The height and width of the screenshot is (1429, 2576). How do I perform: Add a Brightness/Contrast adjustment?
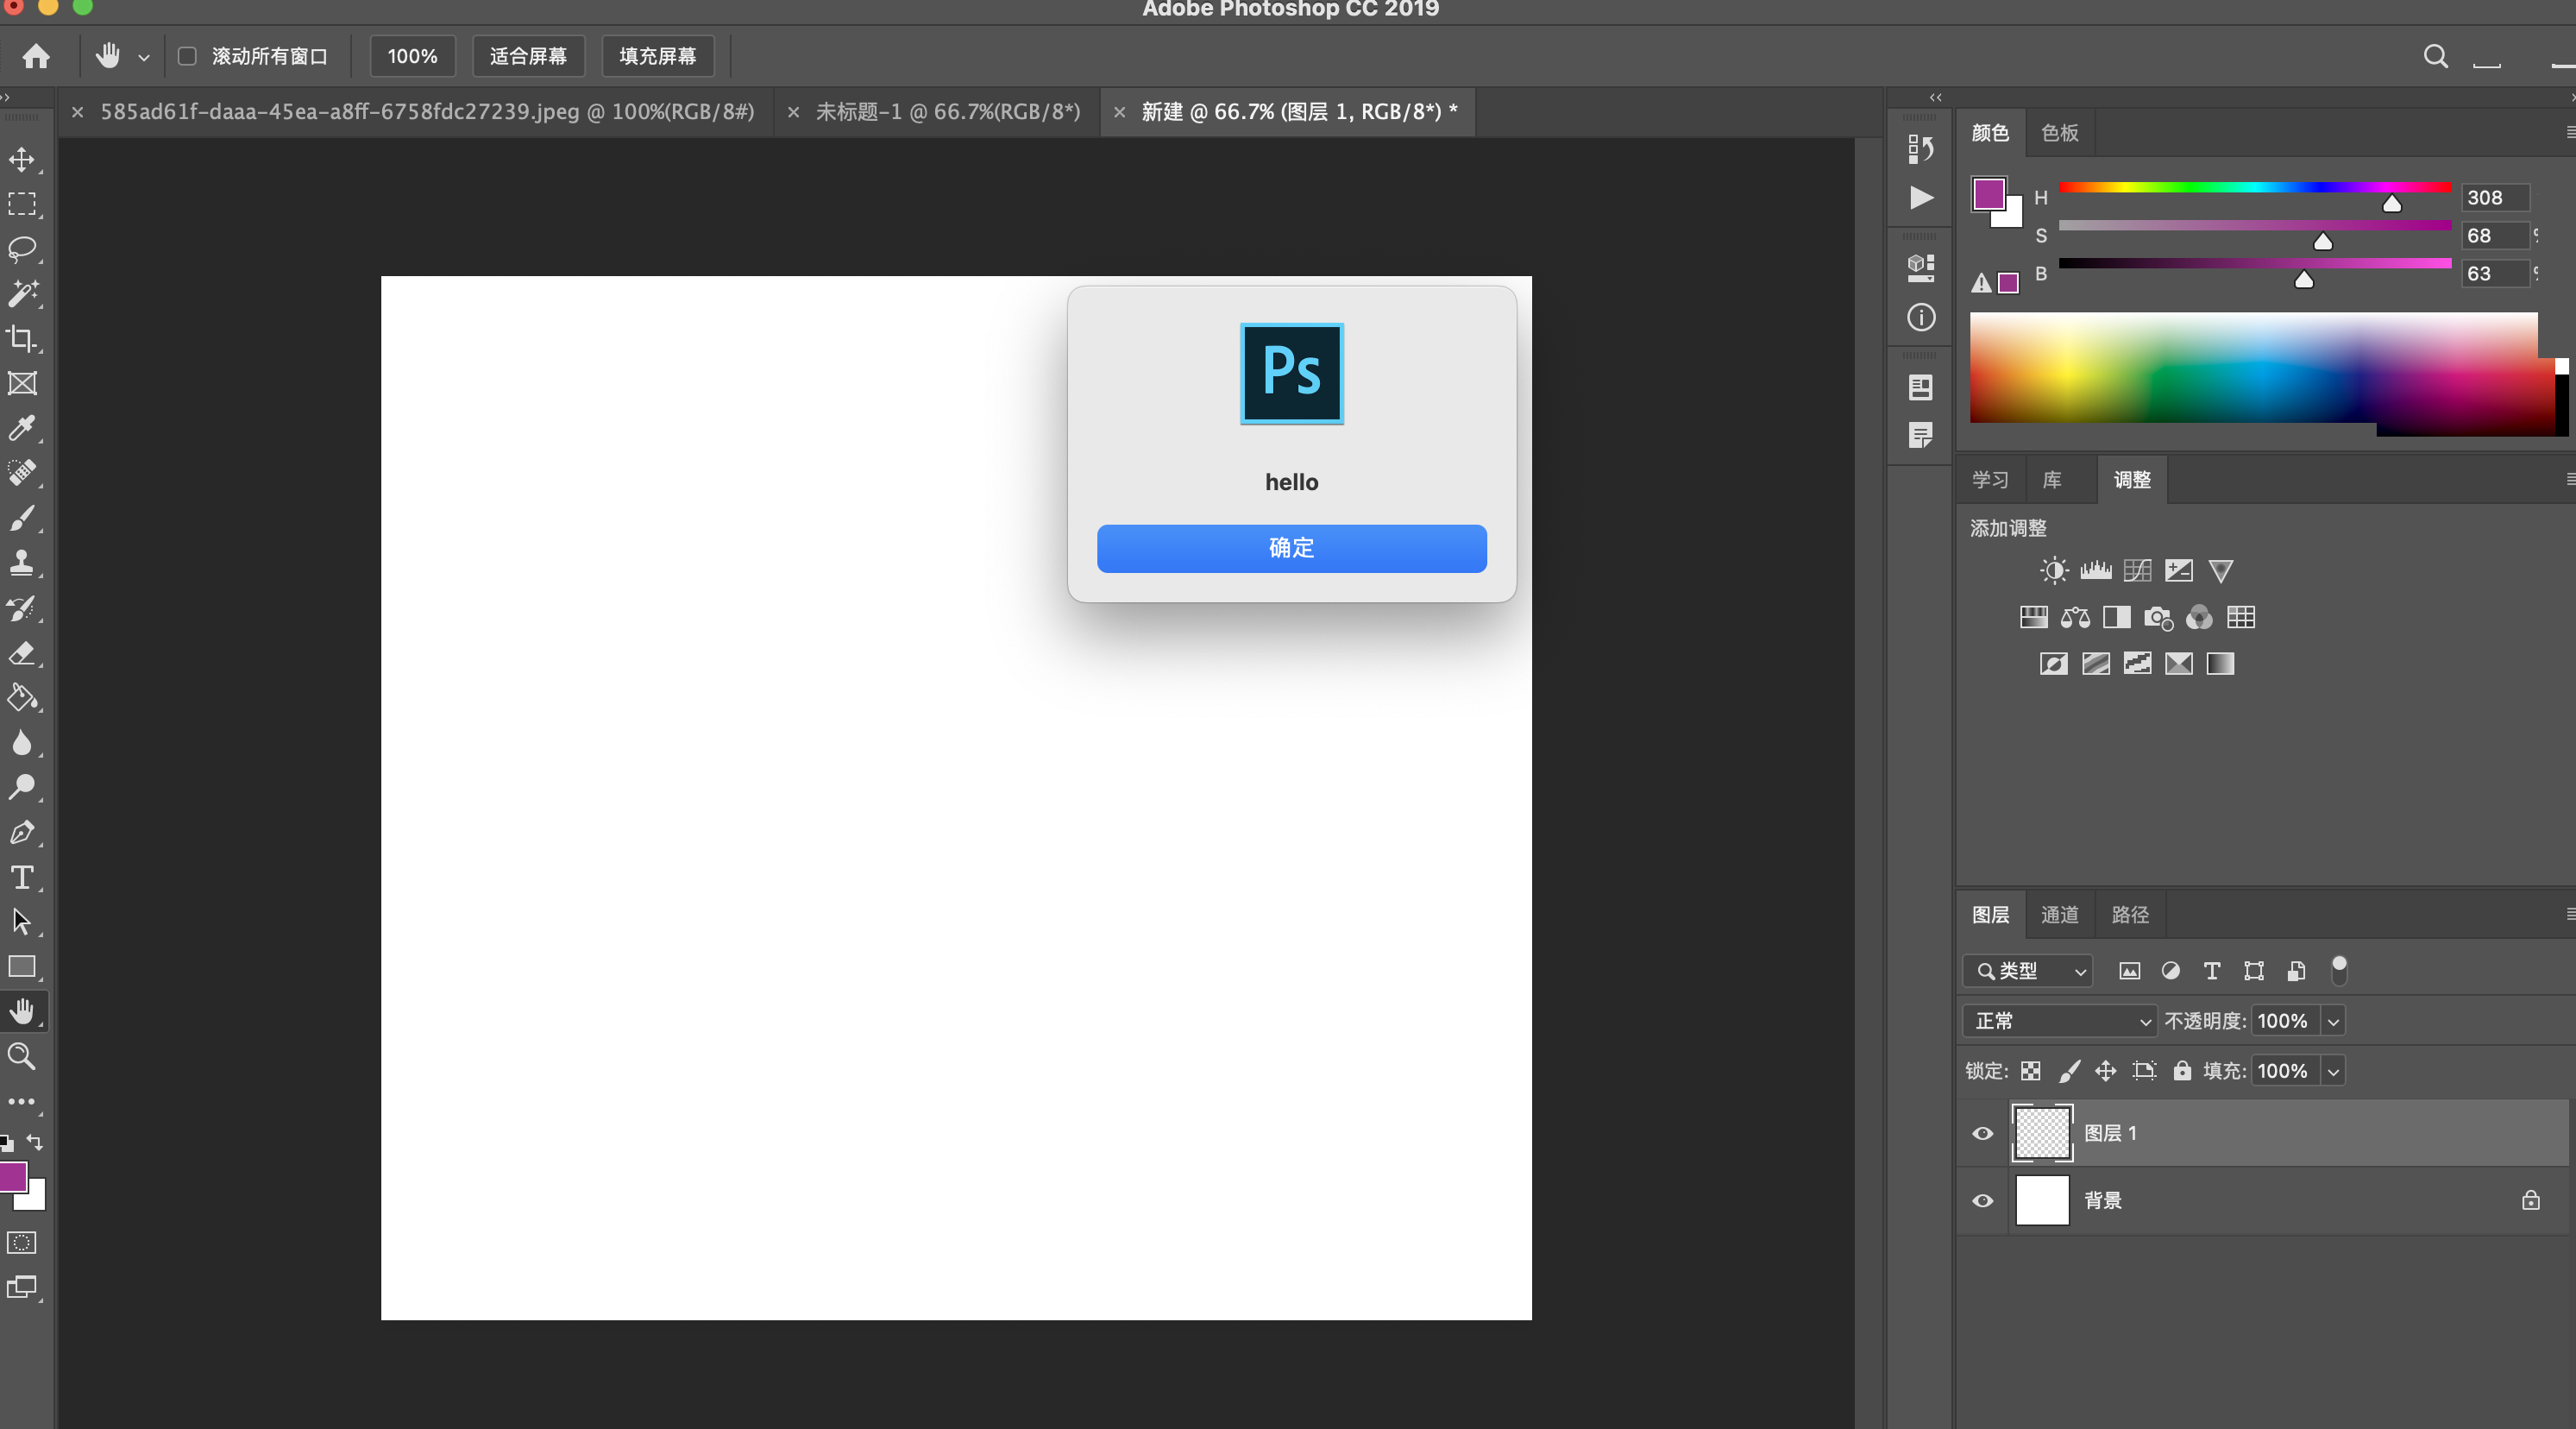coord(2054,570)
